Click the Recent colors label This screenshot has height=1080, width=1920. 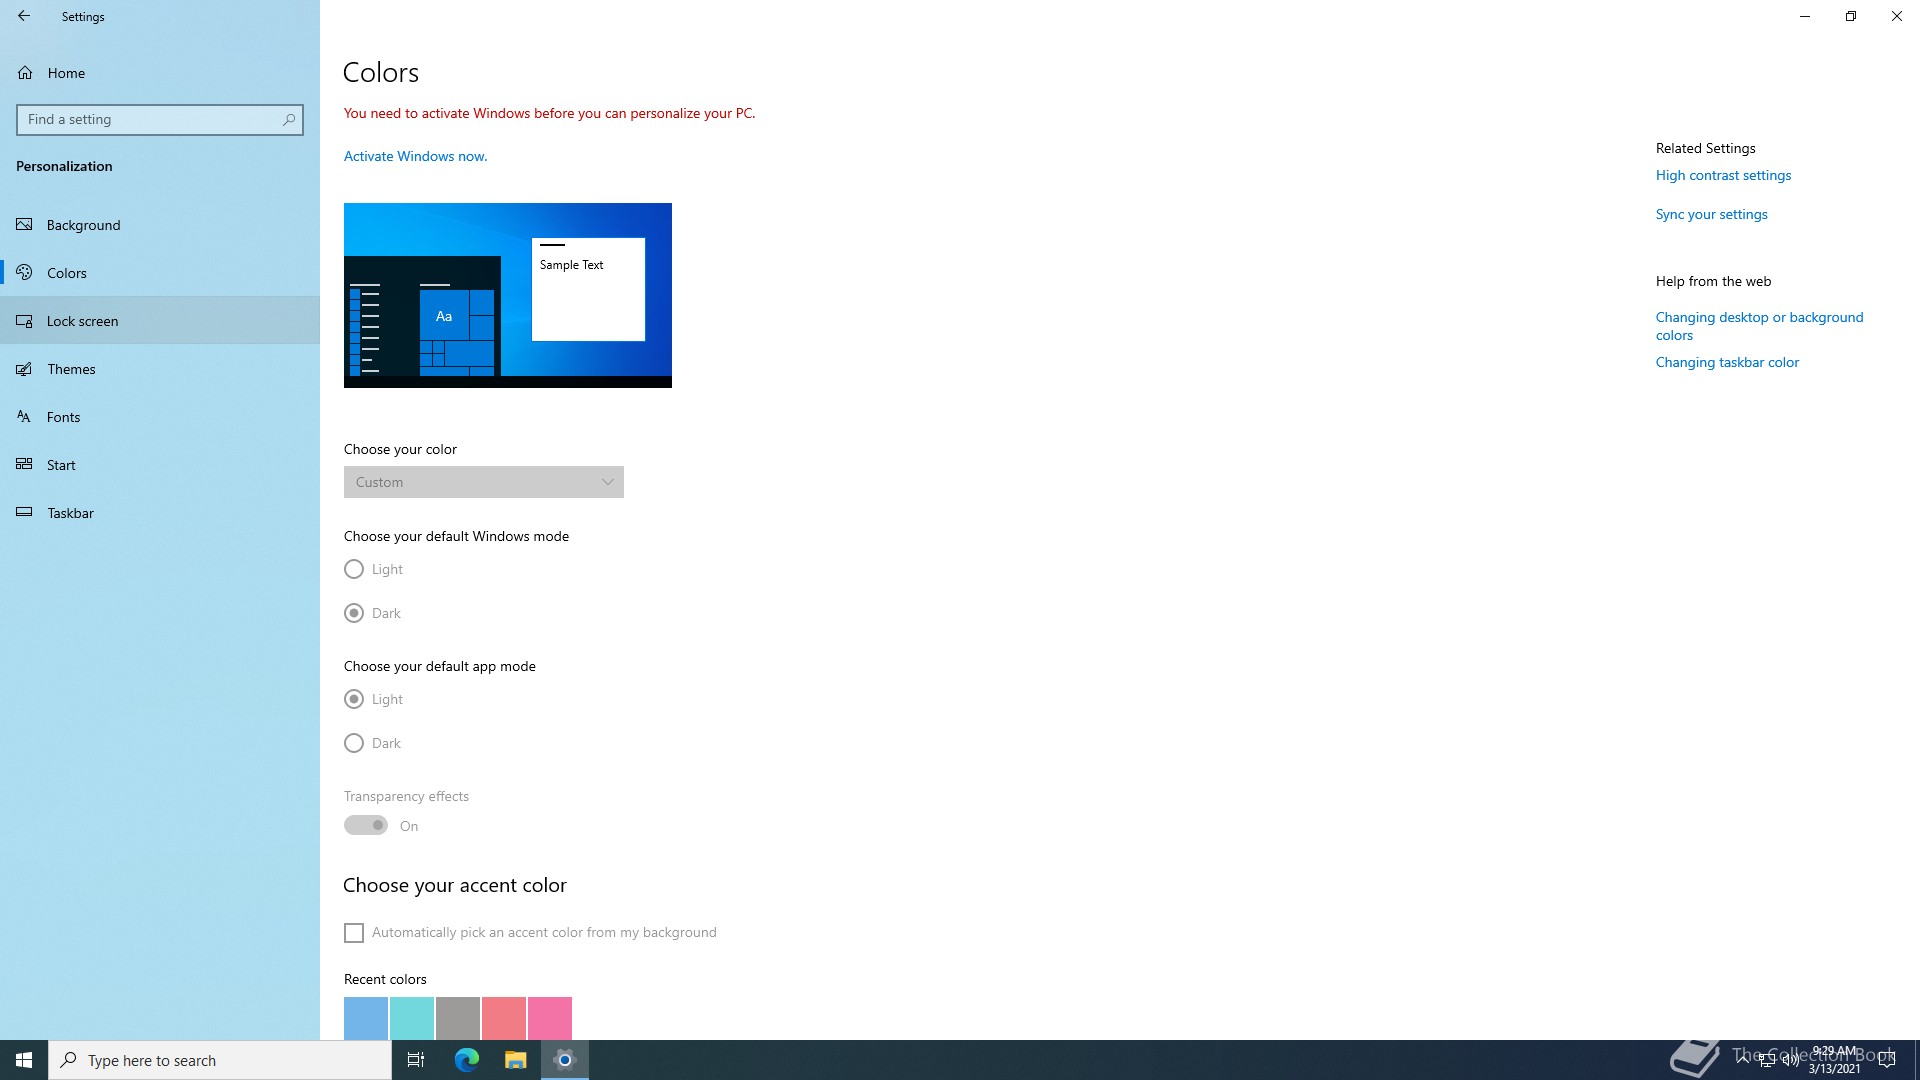click(385, 979)
